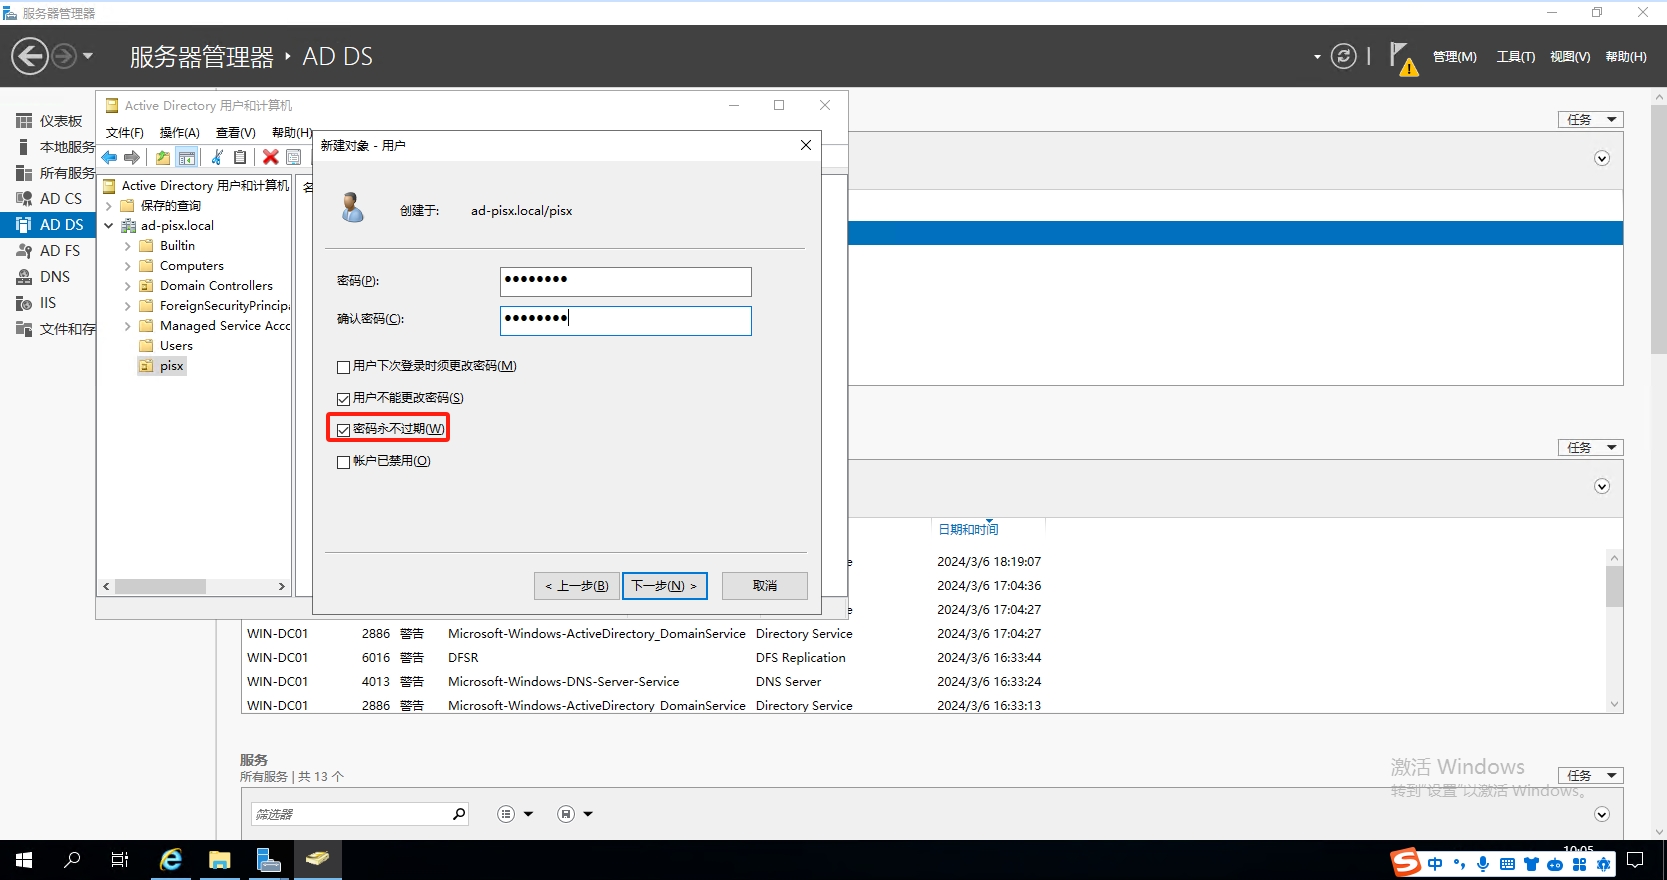
Task: Open the 操作(A) menu in ADUC
Action: (x=179, y=132)
